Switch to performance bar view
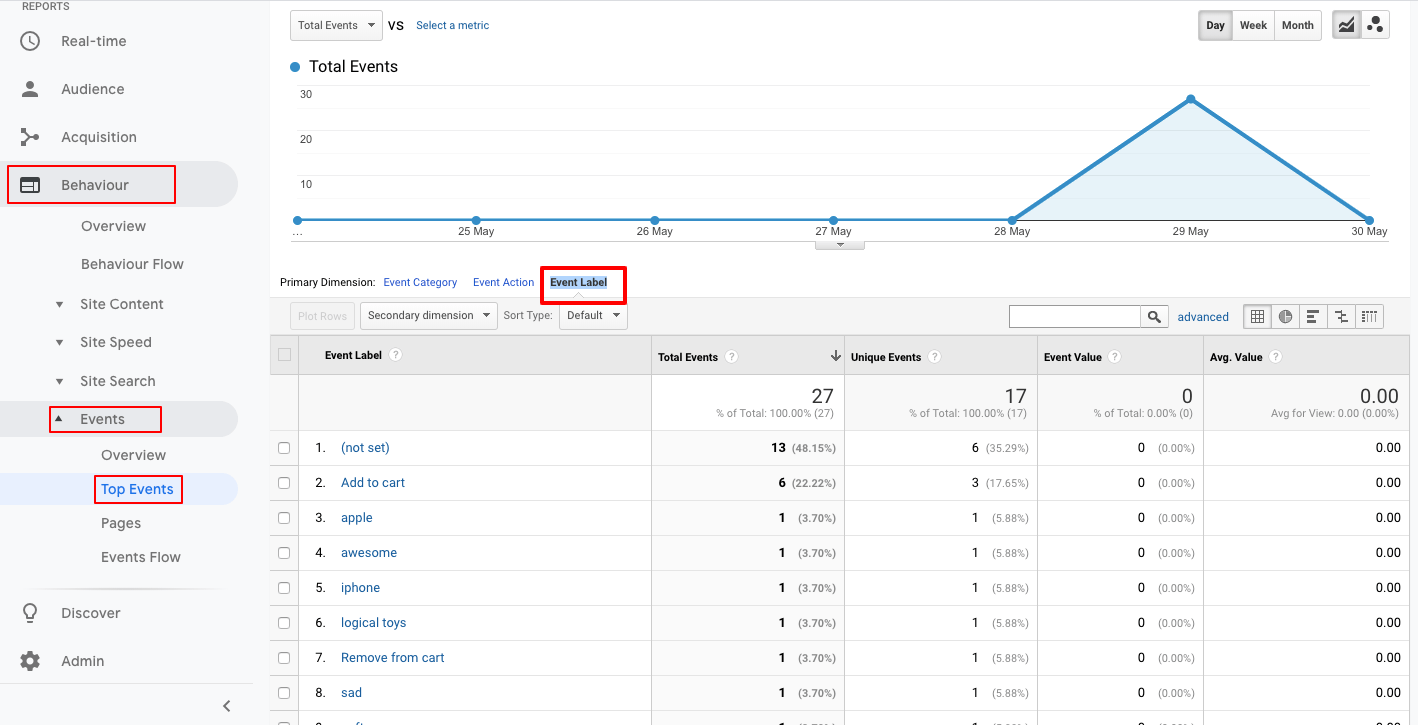Screen dimensions: 1418x725 [1313, 316]
